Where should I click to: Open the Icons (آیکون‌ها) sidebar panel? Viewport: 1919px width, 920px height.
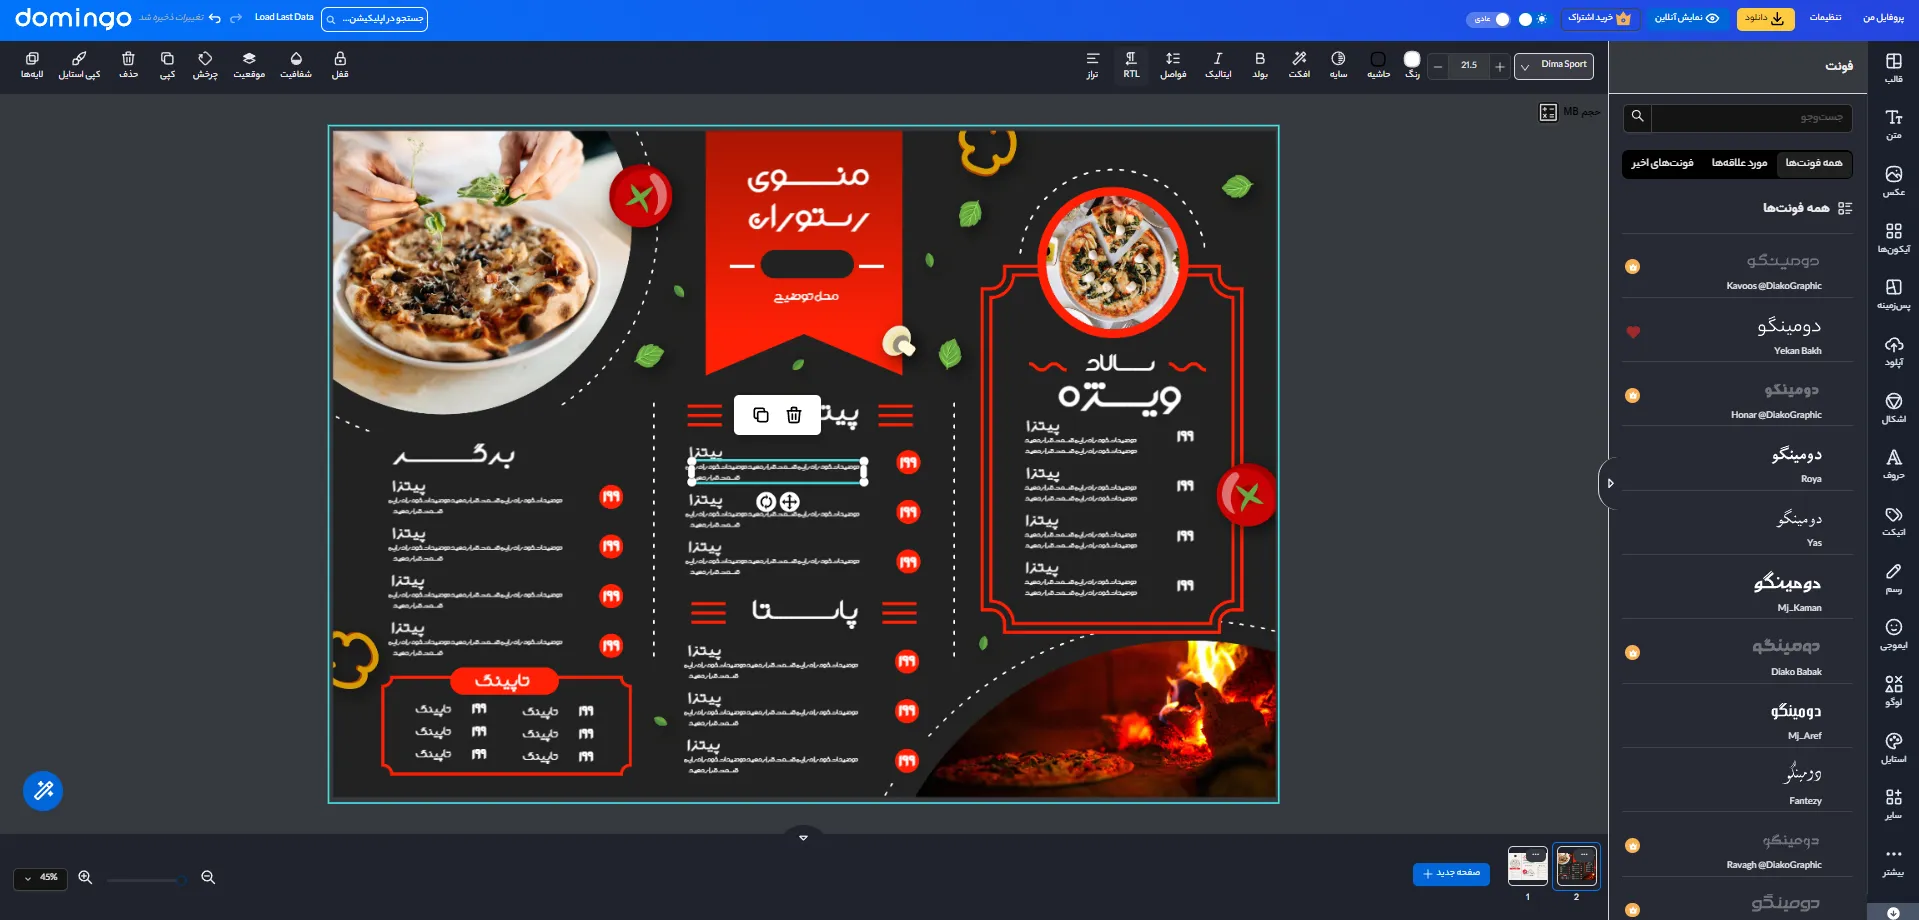pyautogui.click(x=1893, y=238)
